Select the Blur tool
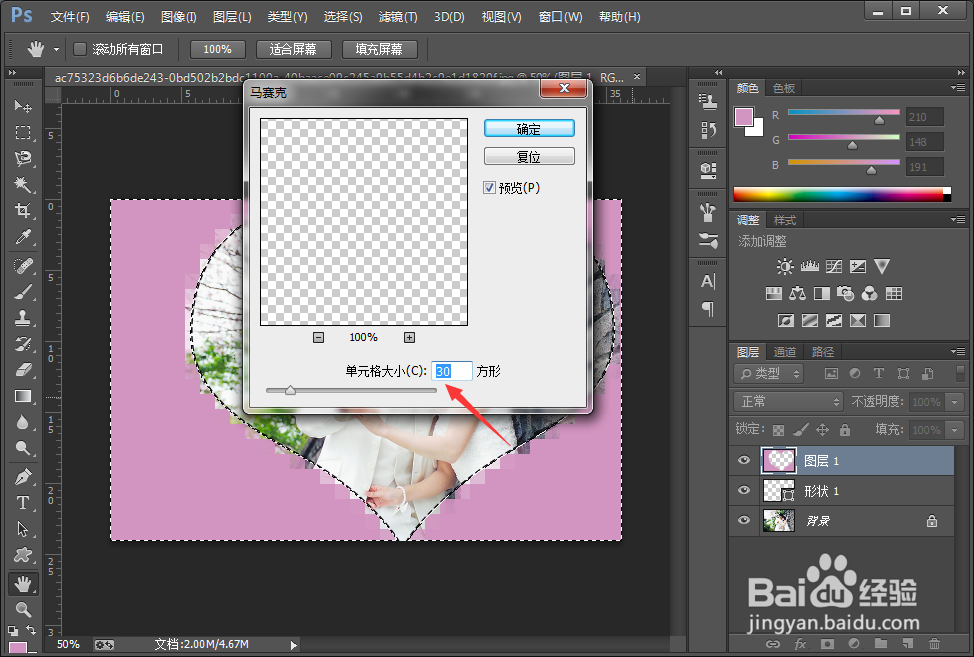The image size is (974, 657). (x=23, y=422)
